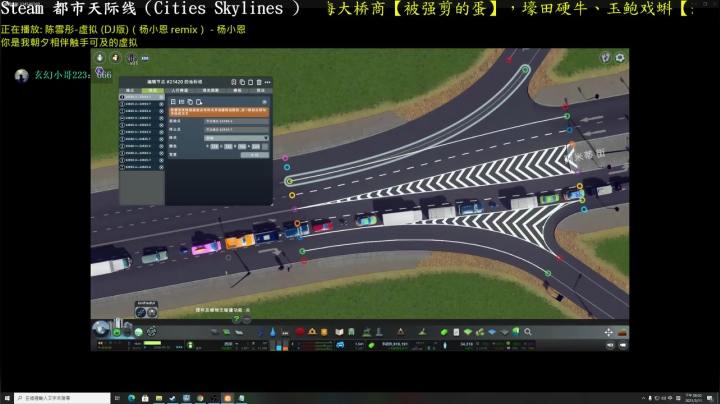Open the Windows Start menu
Screen dimensions: 720x404
[7, 398]
